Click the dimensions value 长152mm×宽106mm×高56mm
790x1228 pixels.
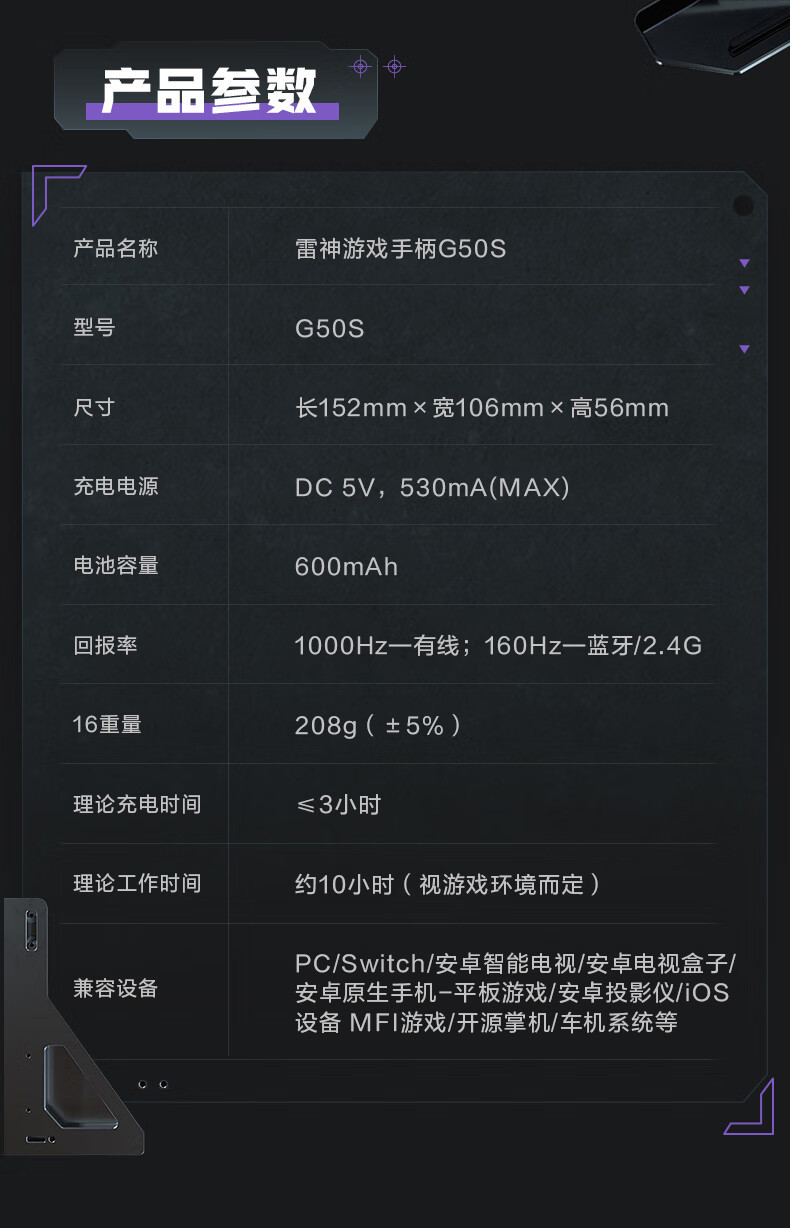point(481,407)
